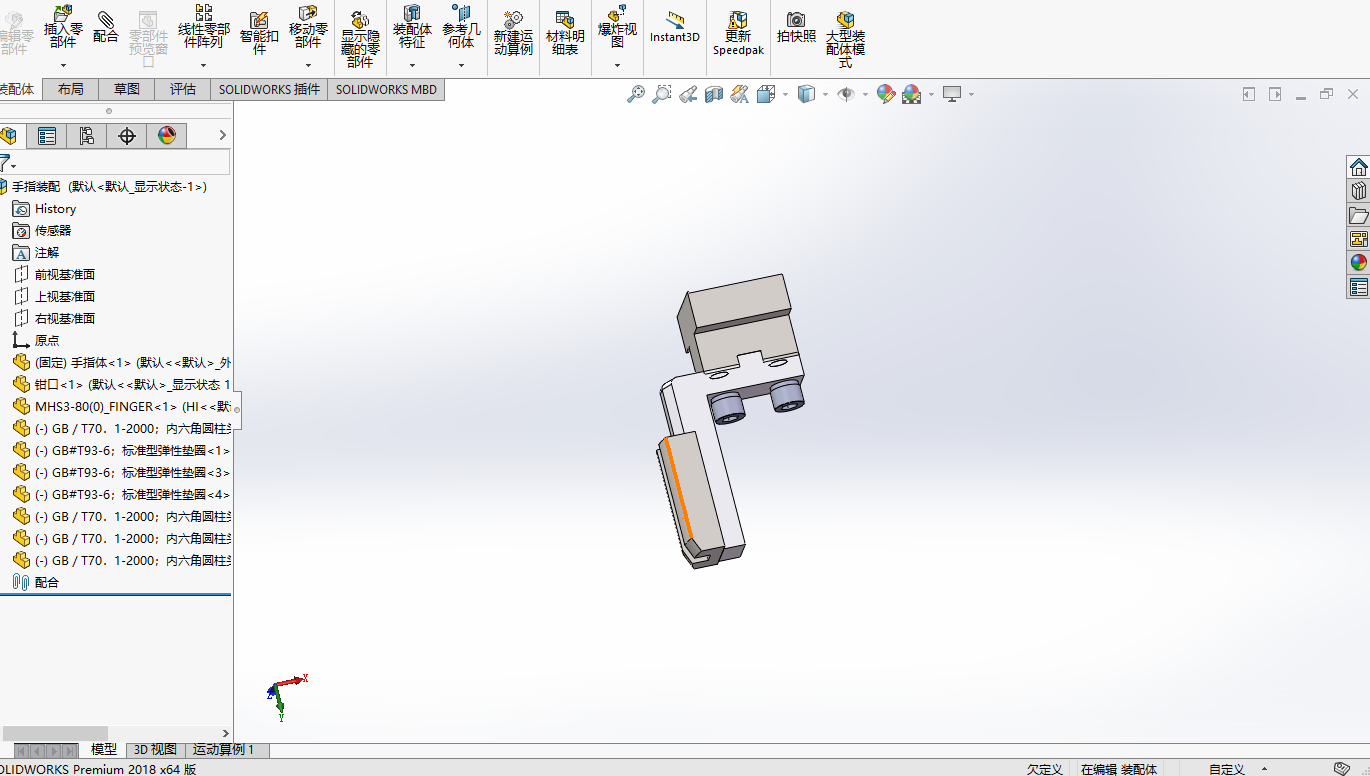Open Appearances task pane color ball
Image resolution: width=1370 pixels, height=776 pixels.
pyautogui.click(x=1358, y=263)
